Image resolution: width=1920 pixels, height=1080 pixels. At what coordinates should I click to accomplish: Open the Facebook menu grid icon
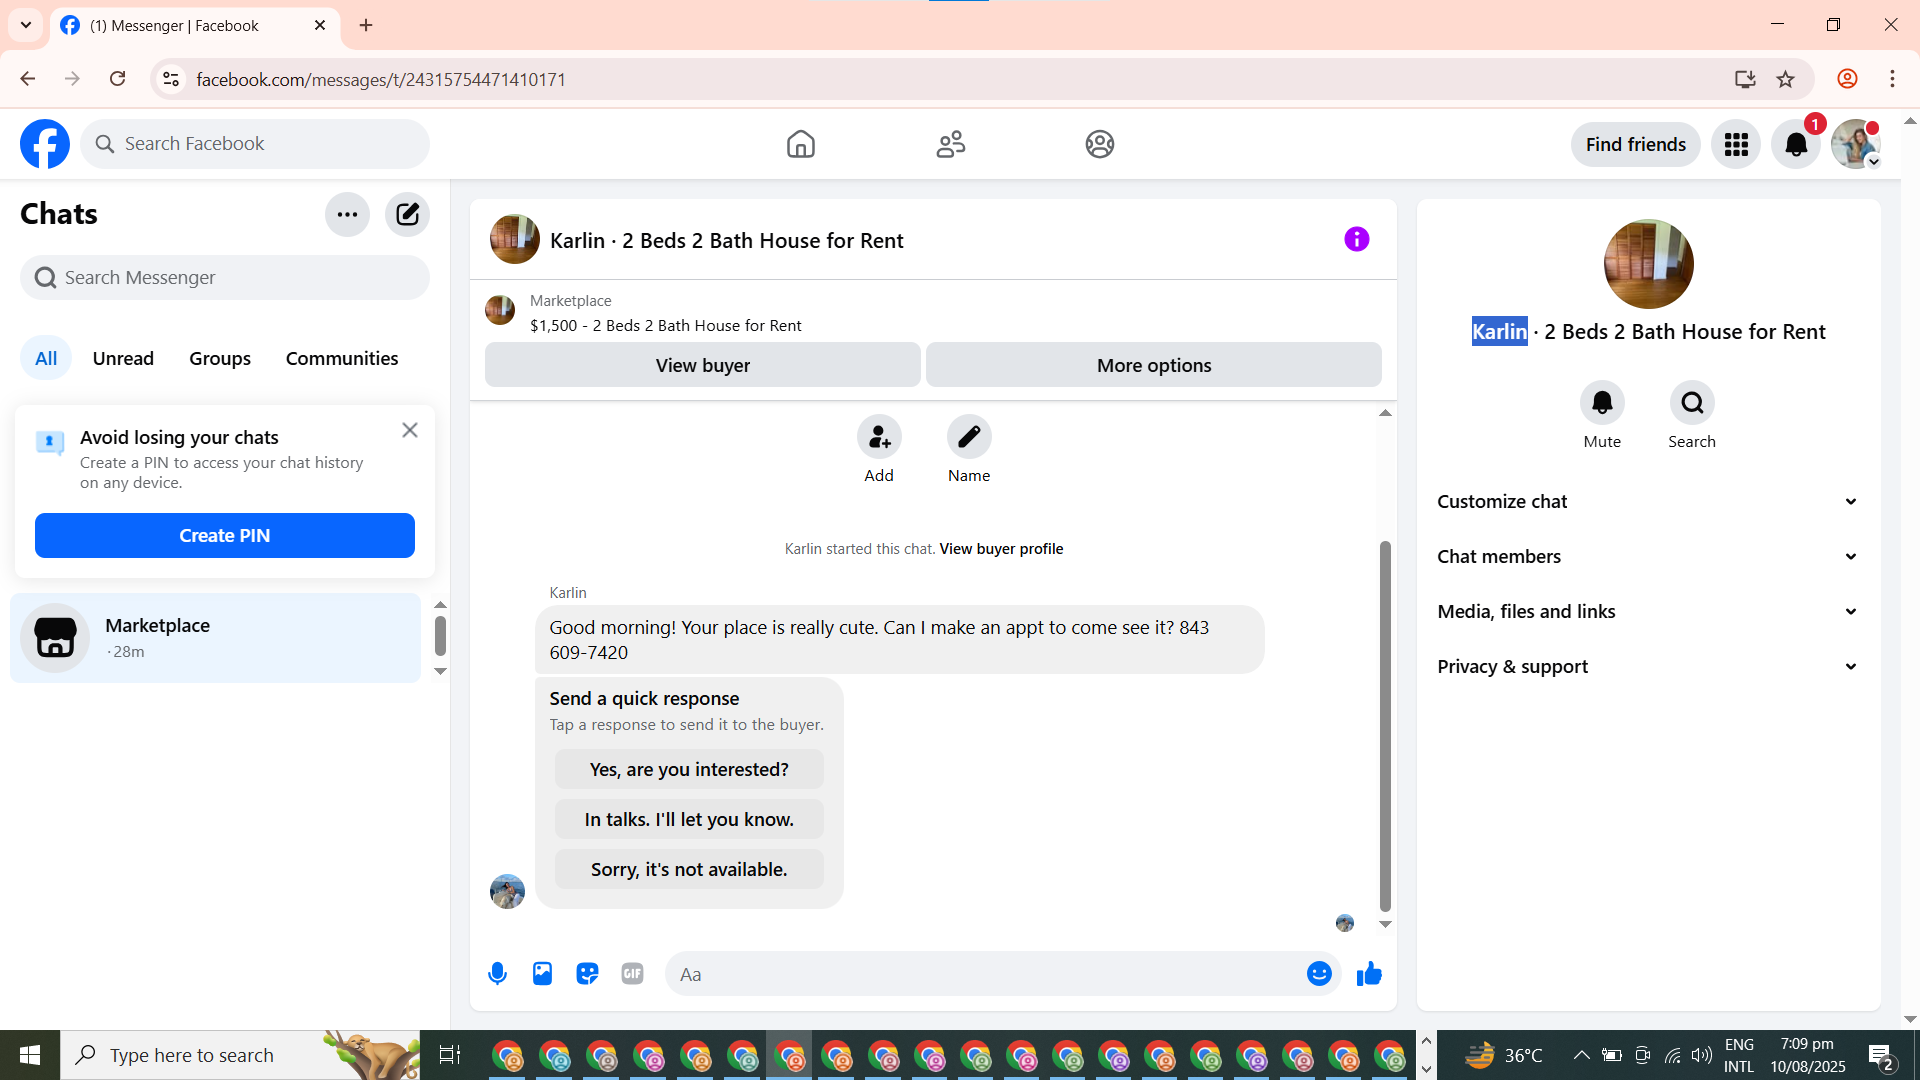[x=1736, y=144]
